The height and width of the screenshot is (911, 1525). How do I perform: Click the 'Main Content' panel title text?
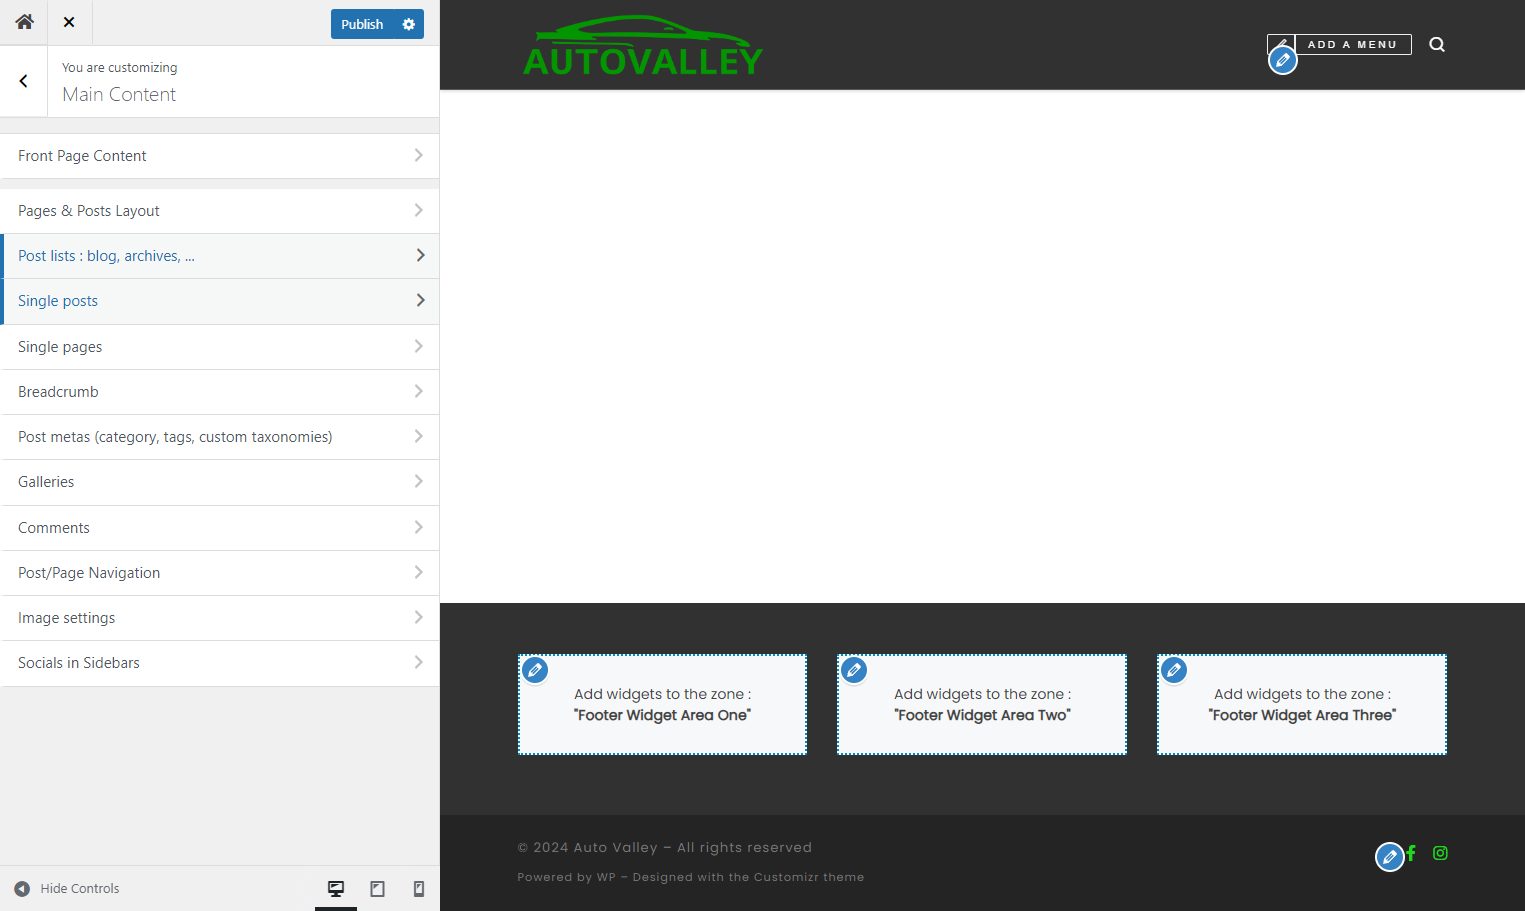coord(119,94)
